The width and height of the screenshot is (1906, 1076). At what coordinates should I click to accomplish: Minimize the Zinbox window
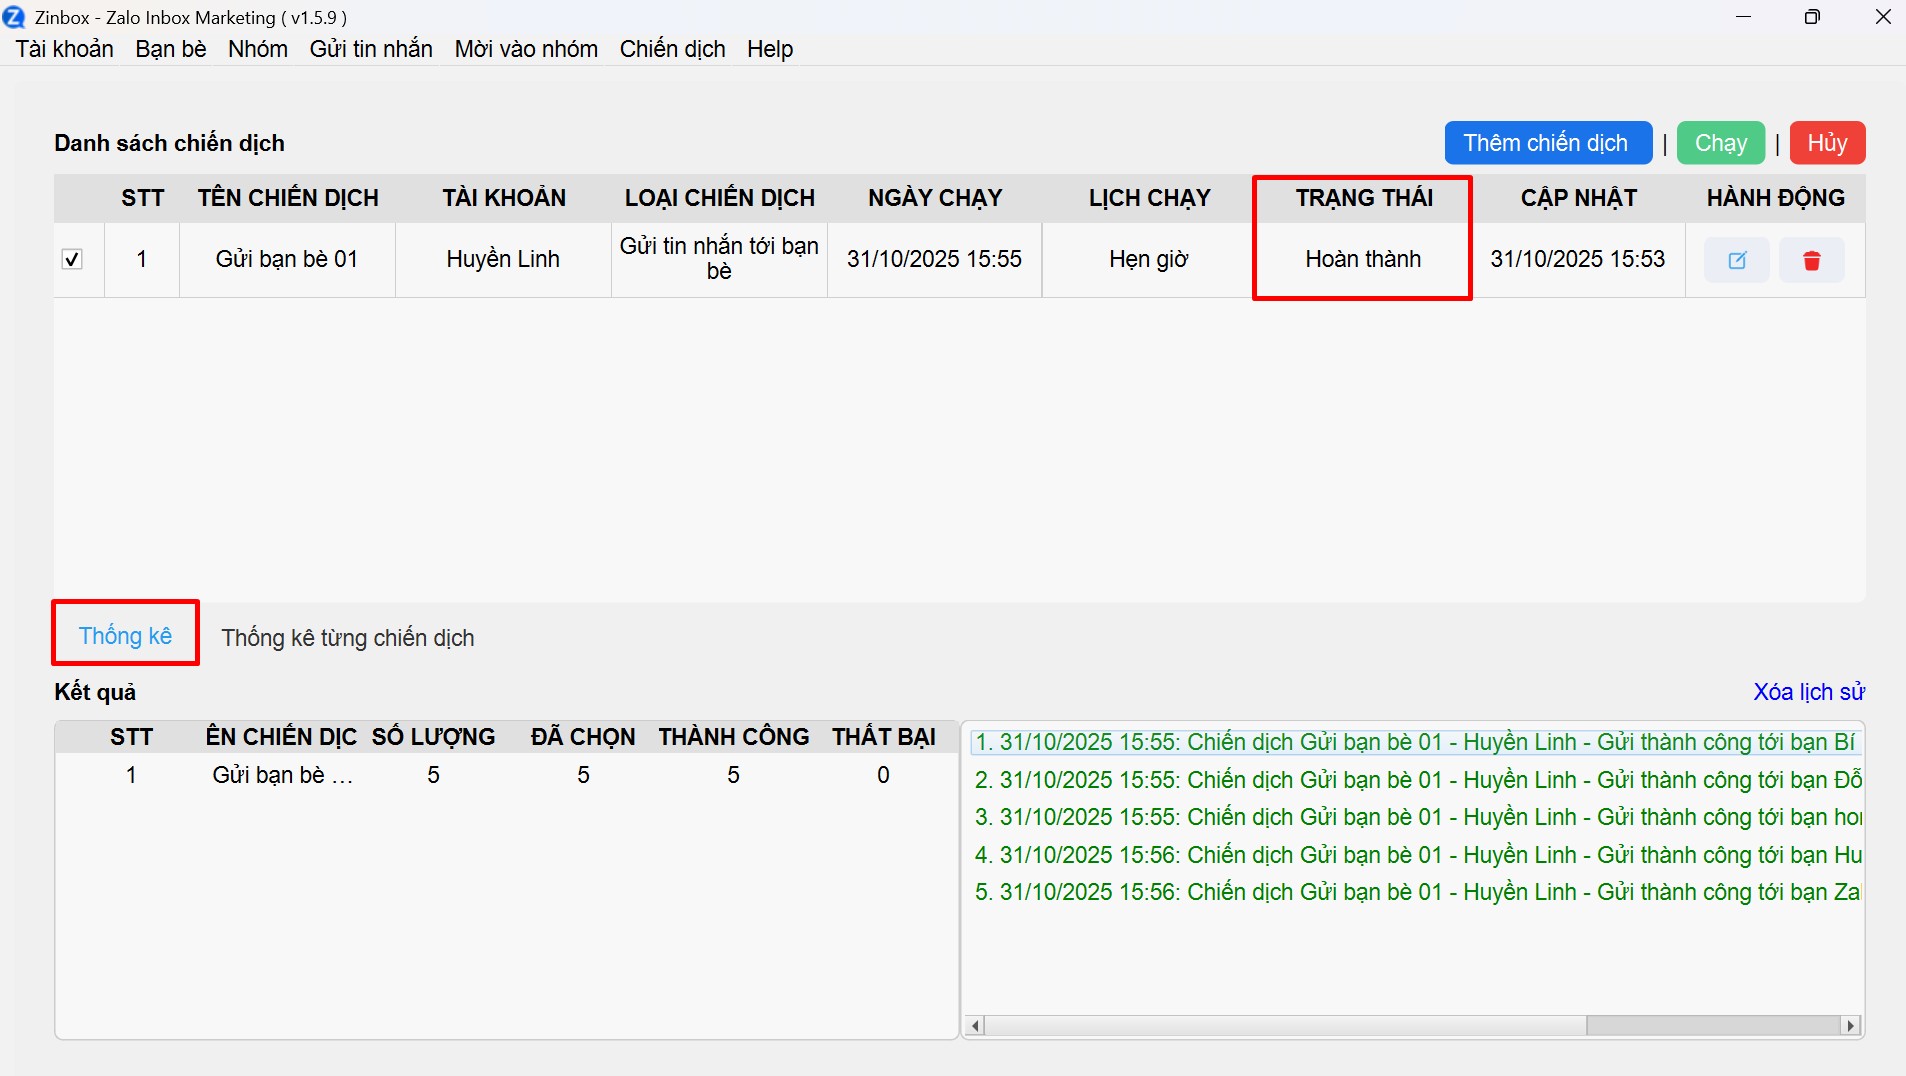tap(1744, 17)
